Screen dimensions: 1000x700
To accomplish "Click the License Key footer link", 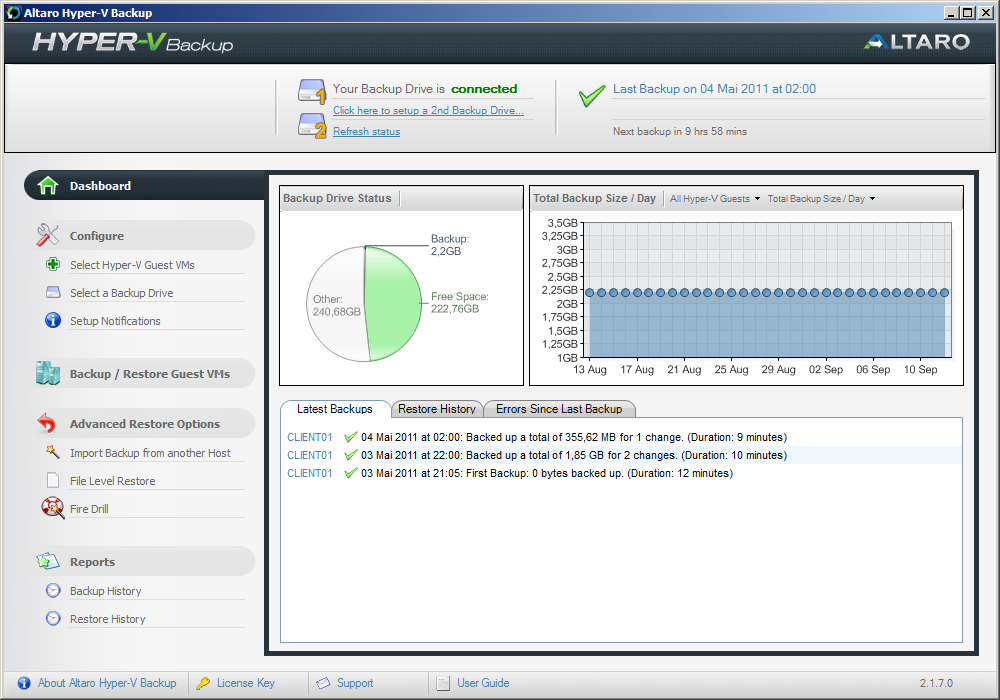I will [x=246, y=683].
